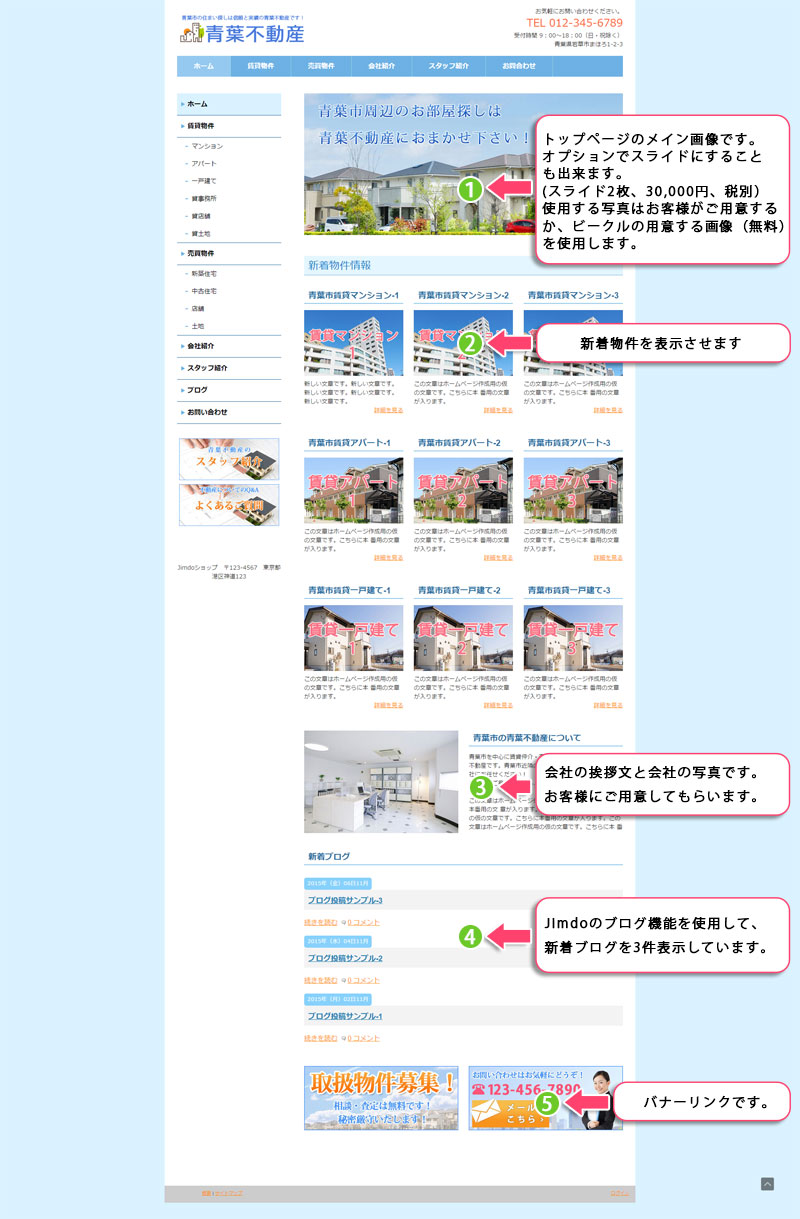
Task: Open 賃貸物件 in the top navigation bar
Action: click(x=260, y=66)
